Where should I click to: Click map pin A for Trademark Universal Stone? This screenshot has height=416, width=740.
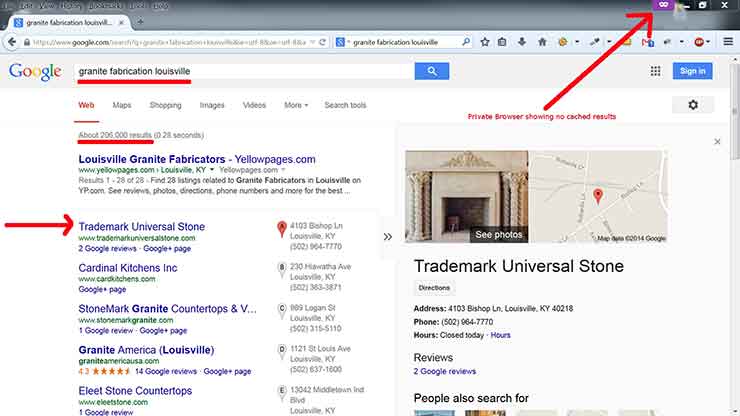click(282, 229)
